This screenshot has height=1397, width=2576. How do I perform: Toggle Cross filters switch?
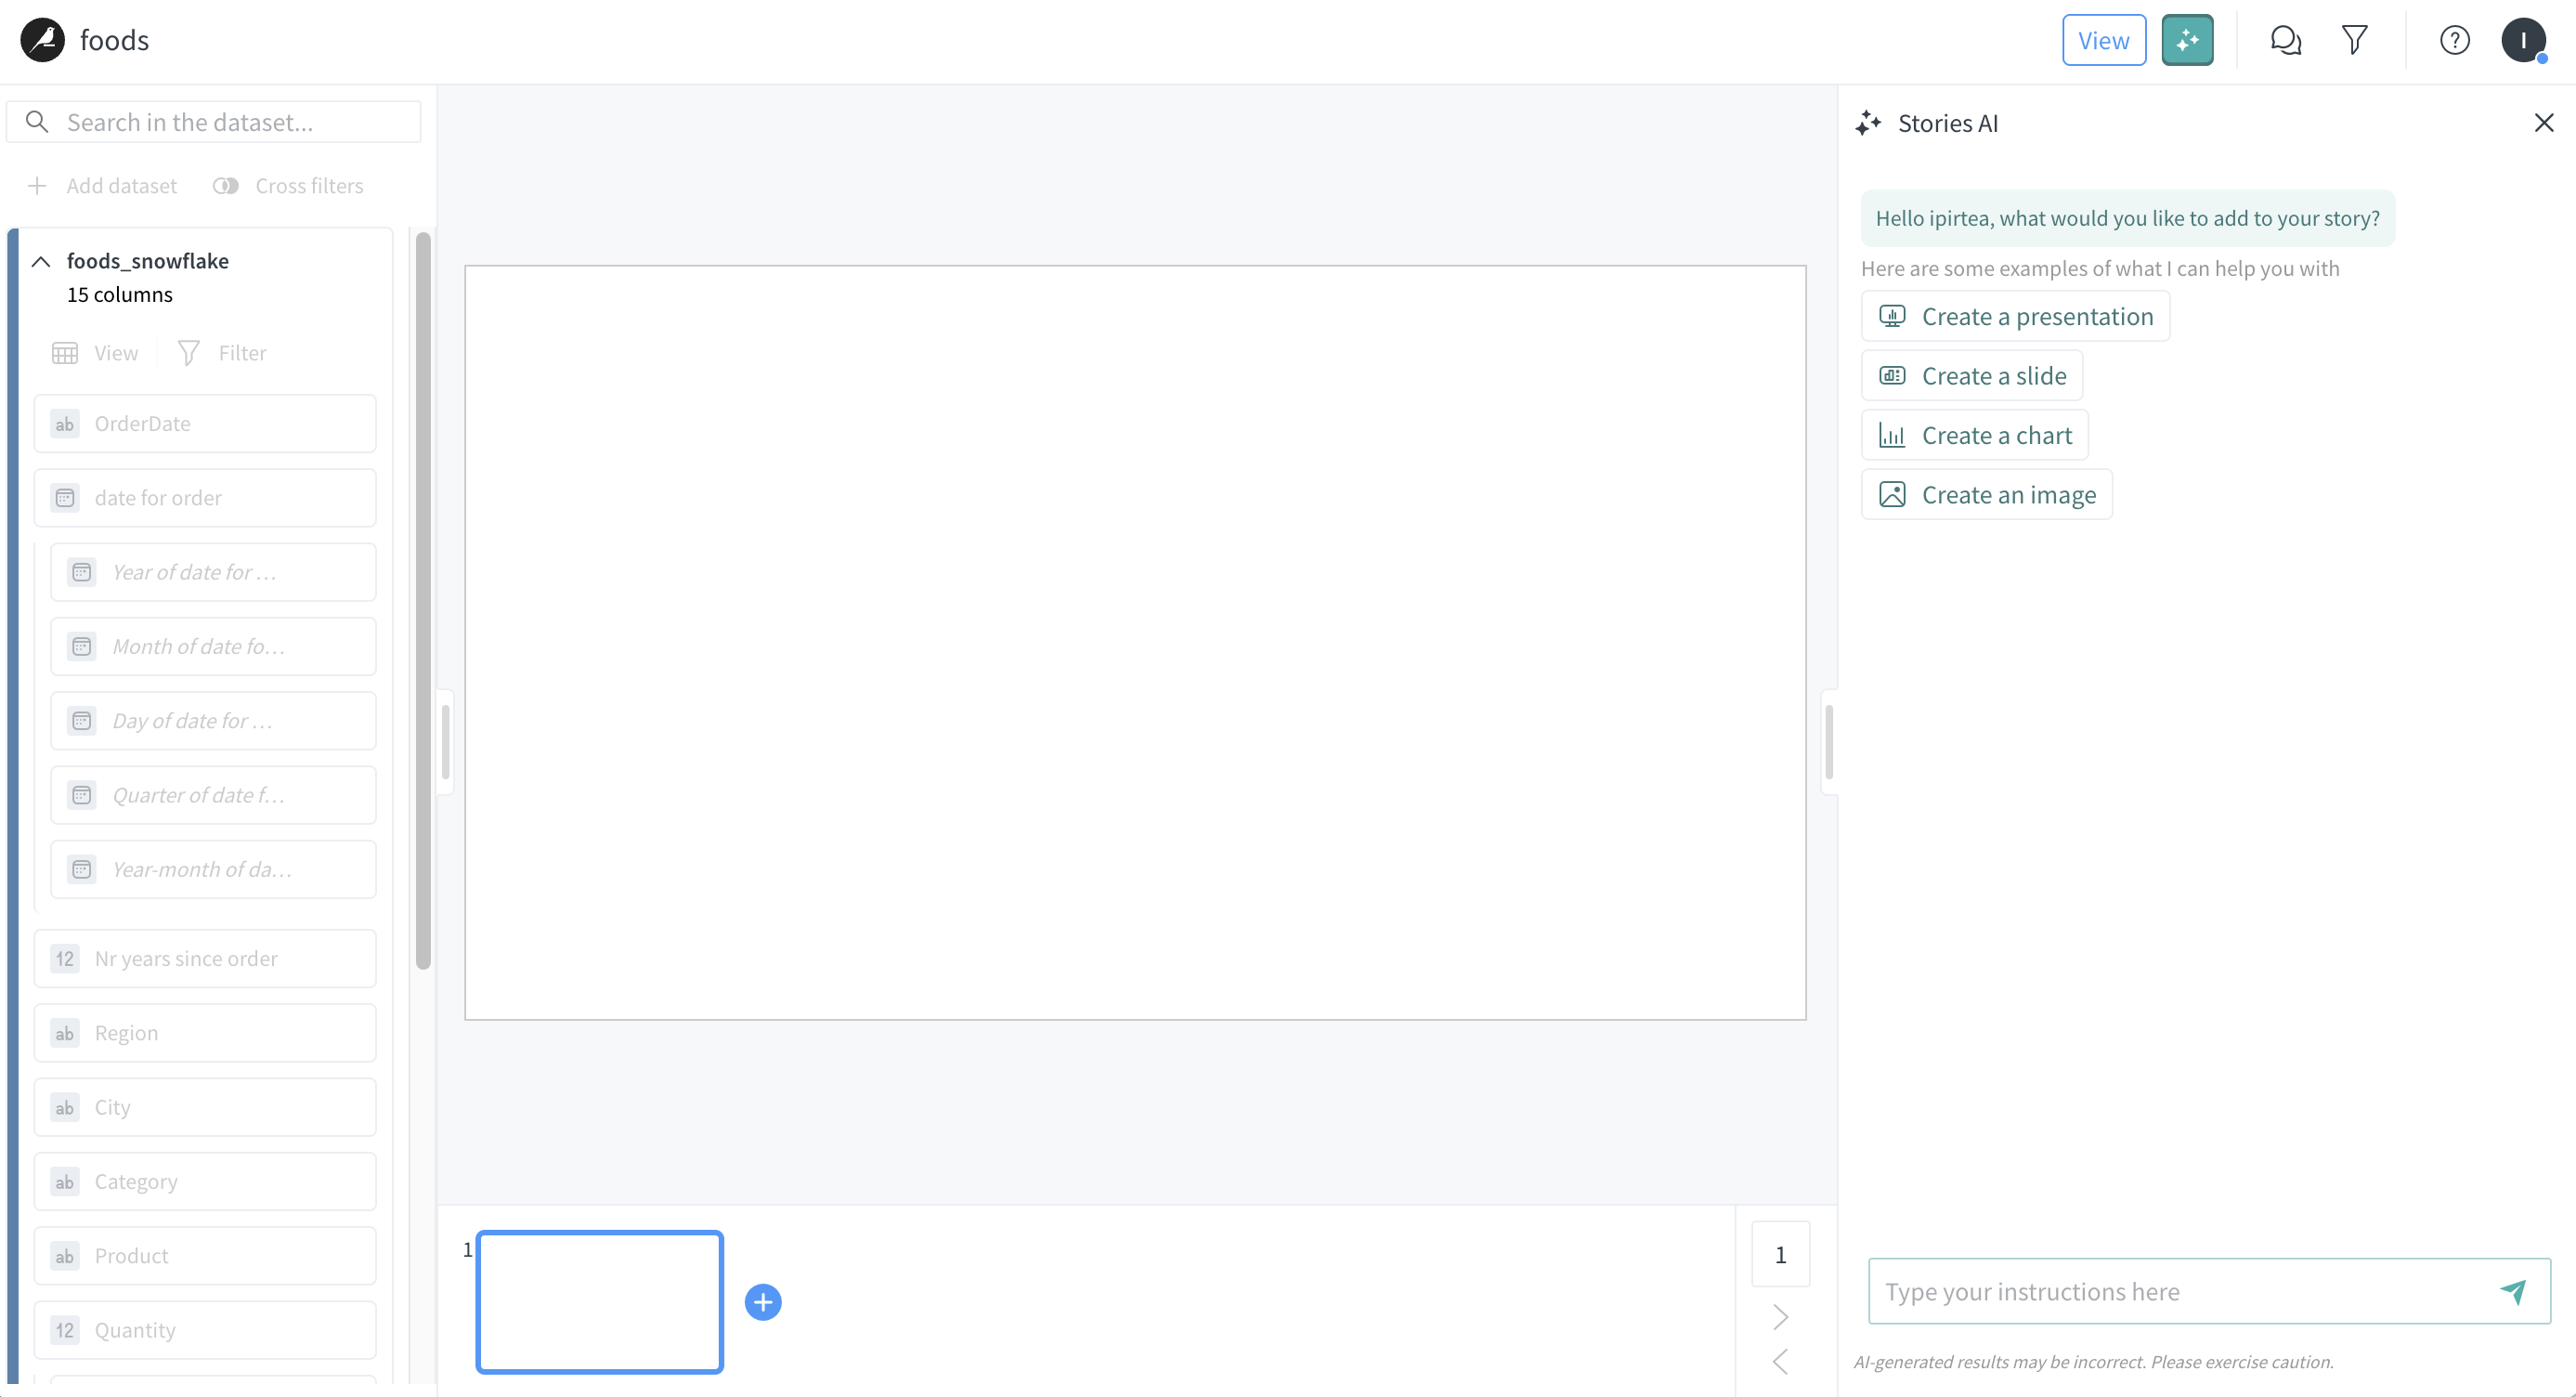point(226,186)
